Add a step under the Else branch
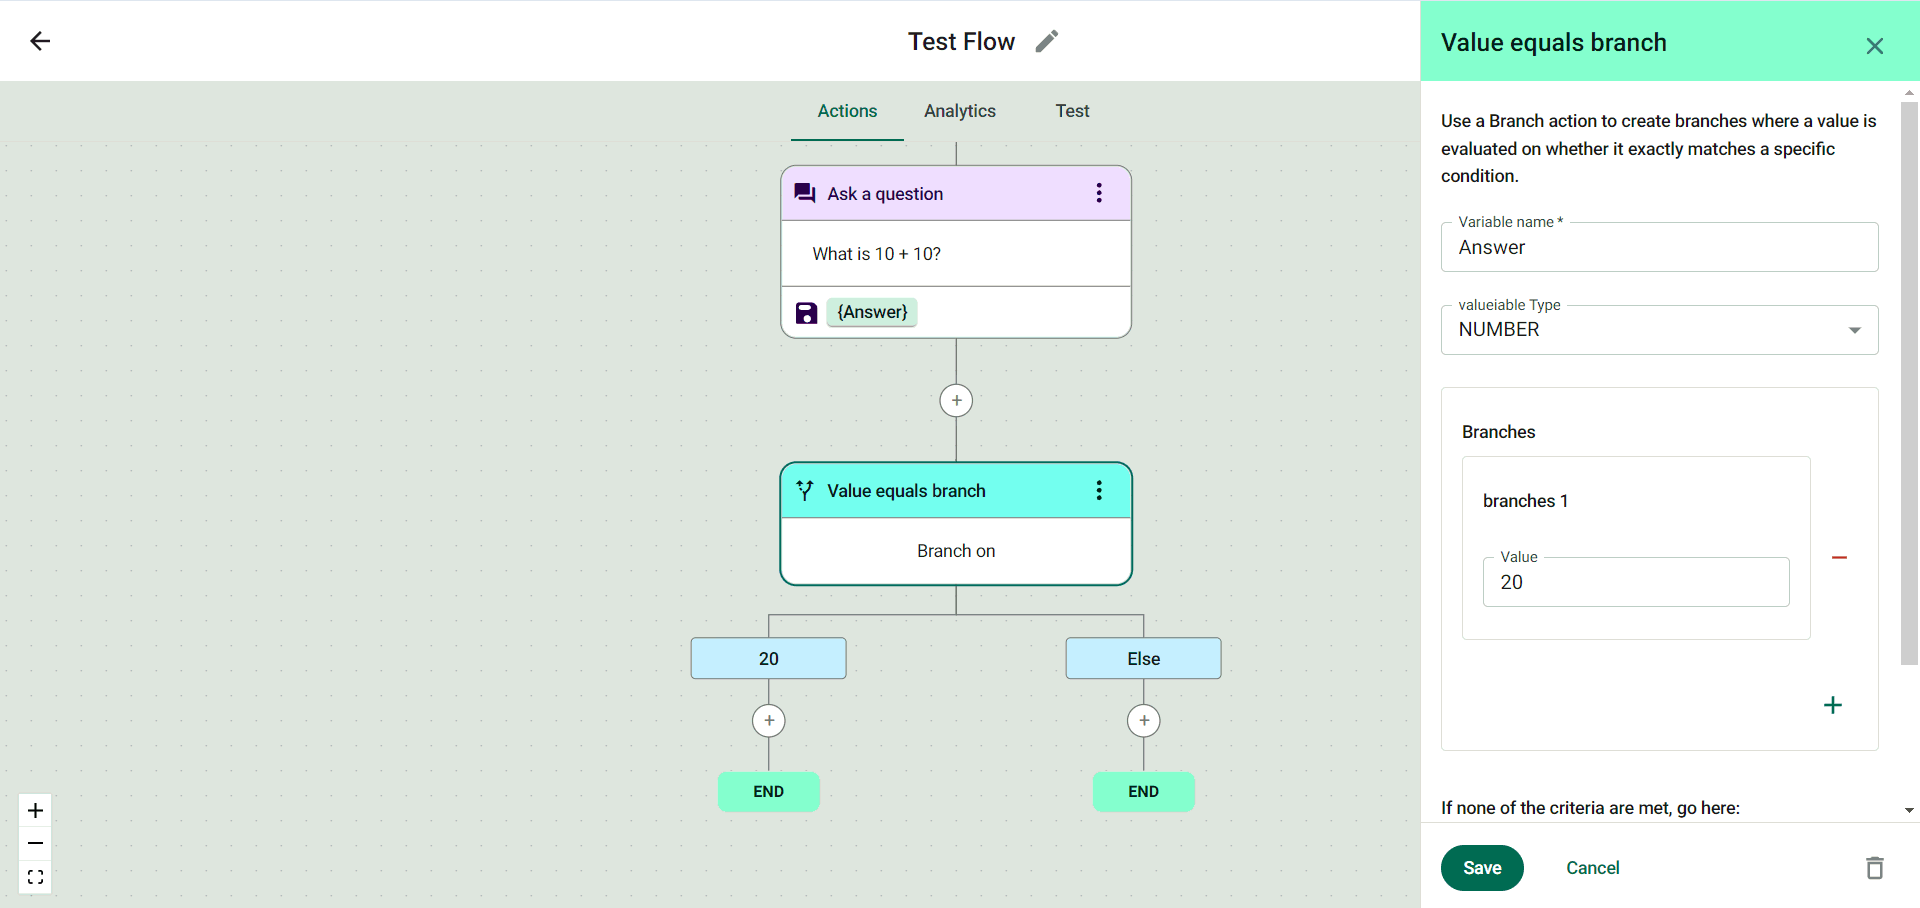Image resolution: width=1920 pixels, height=908 pixels. point(1143,721)
